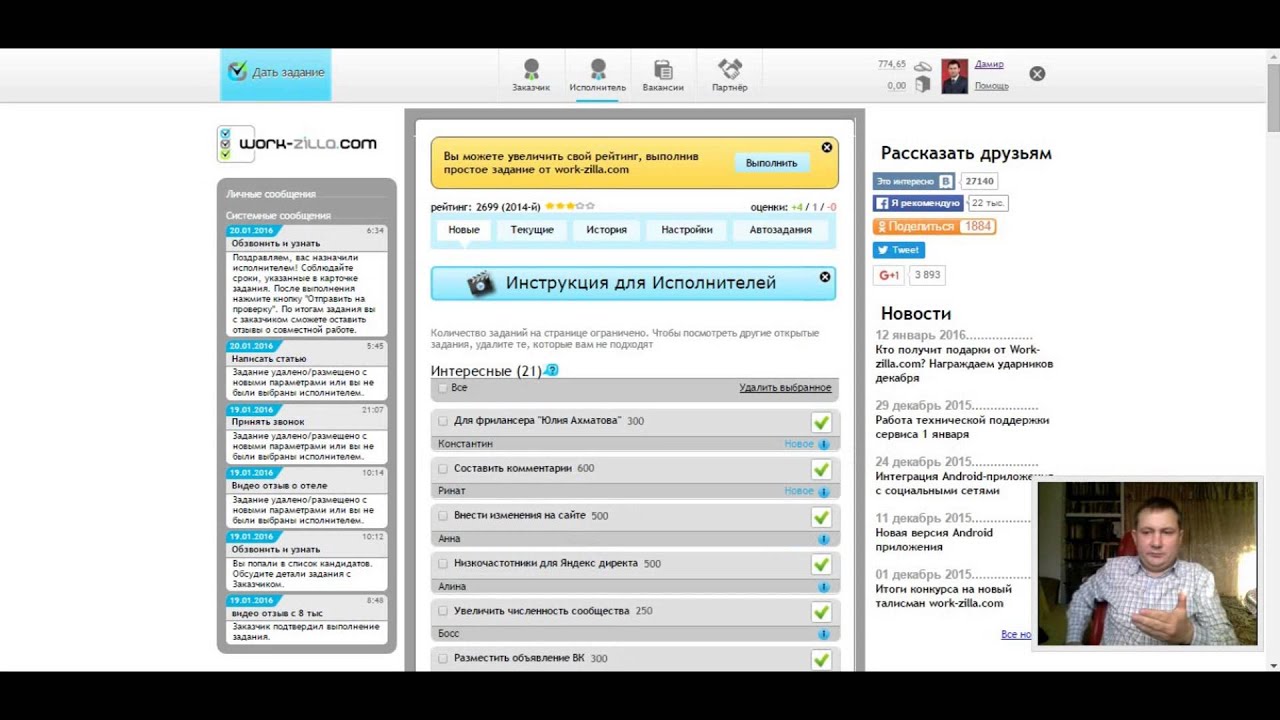
Task: Click the work-zilla.com logo
Action: 297,144
